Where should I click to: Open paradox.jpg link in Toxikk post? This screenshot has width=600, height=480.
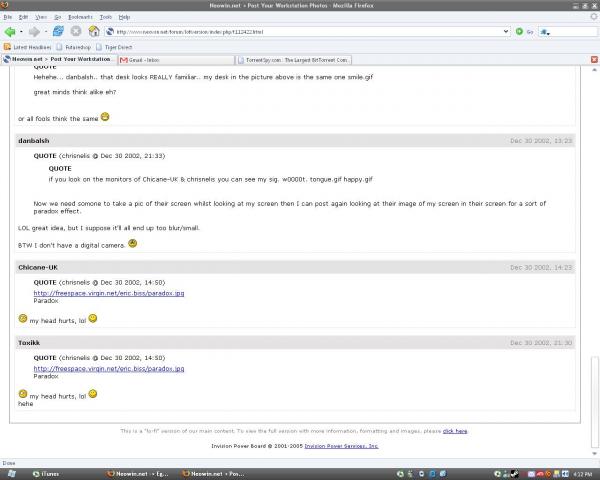pyautogui.click(x=109, y=369)
